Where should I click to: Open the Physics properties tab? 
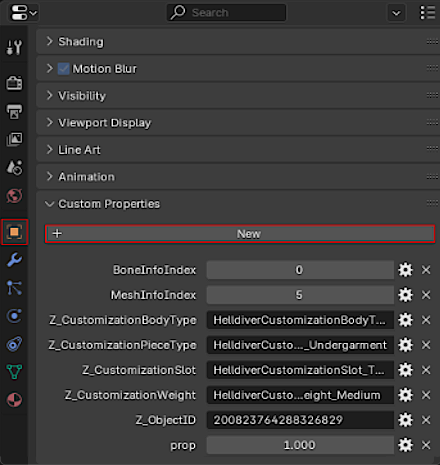point(14,316)
